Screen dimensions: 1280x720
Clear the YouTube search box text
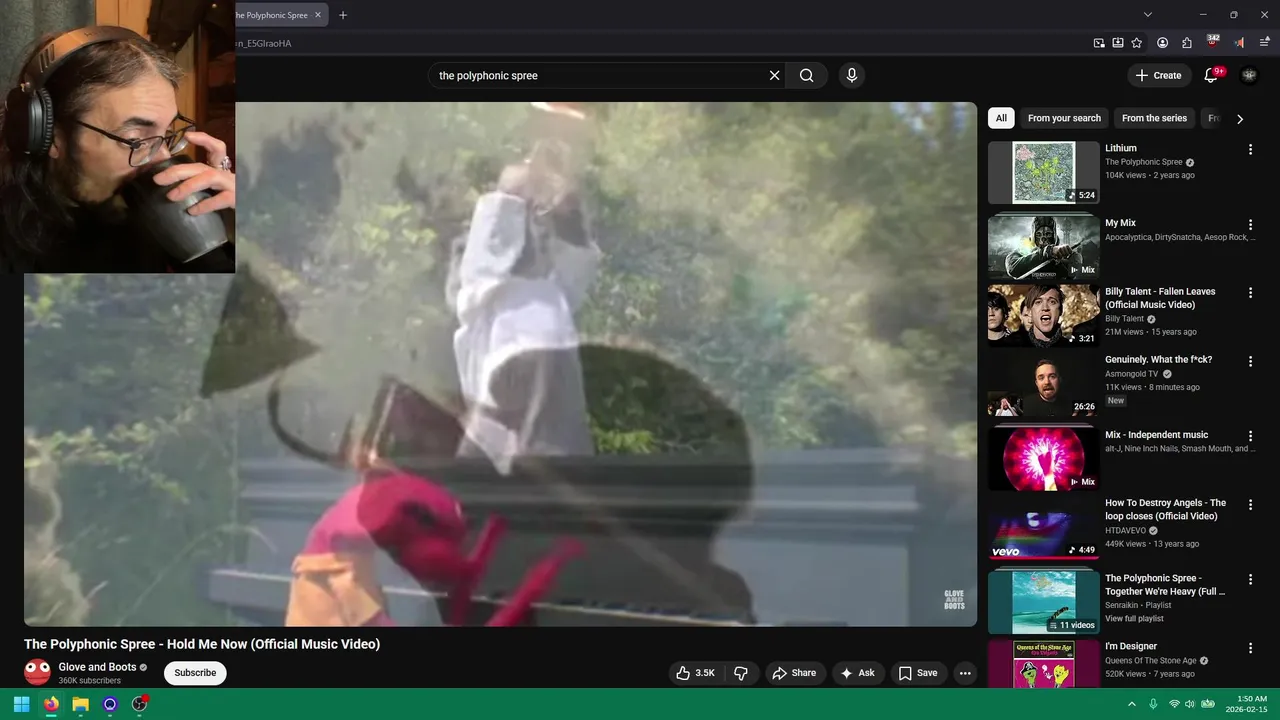(774, 75)
